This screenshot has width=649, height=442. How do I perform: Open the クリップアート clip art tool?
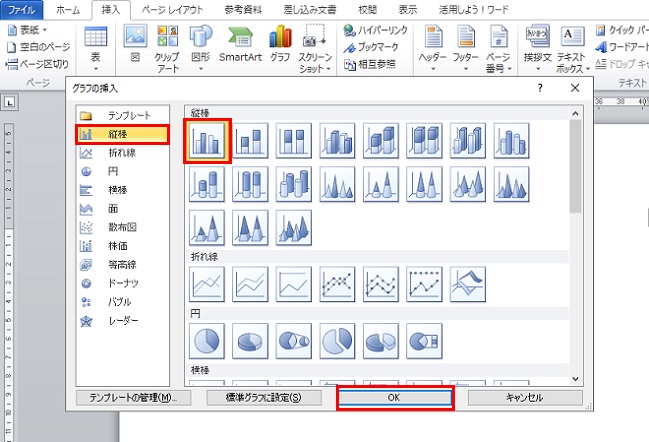click(x=168, y=48)
